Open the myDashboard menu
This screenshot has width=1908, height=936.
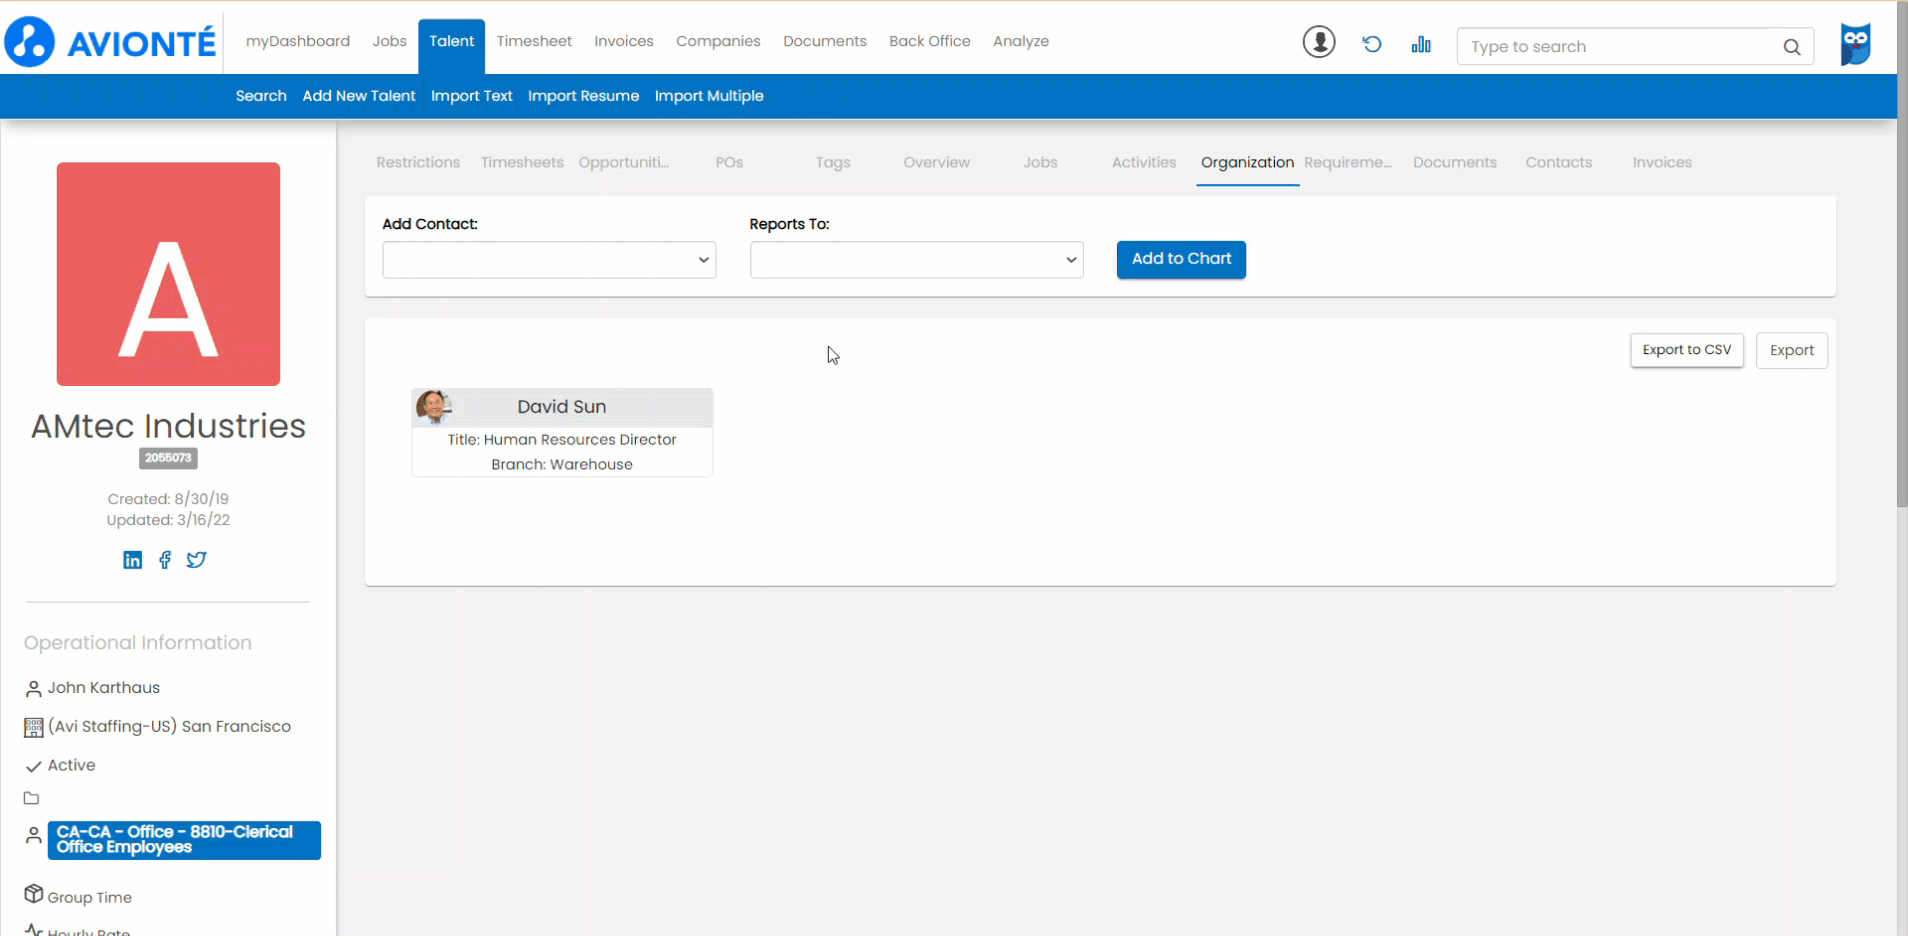coord(298,41)
